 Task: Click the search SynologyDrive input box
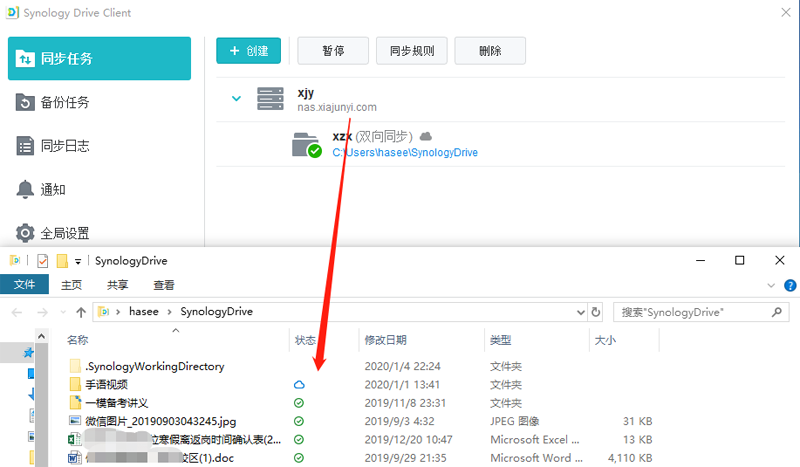[701, 312]
